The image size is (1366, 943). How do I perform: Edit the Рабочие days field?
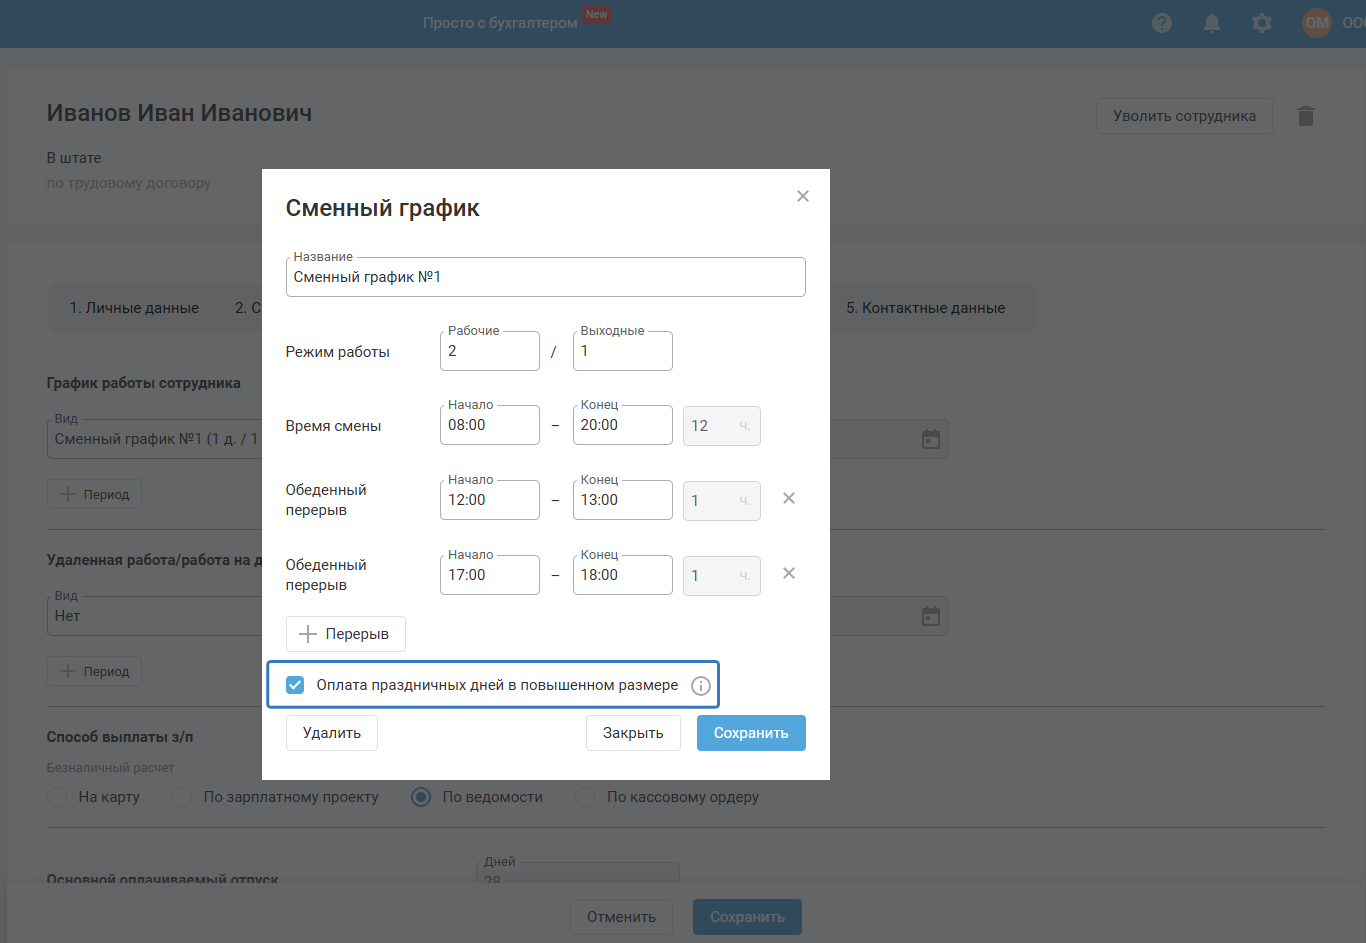click(x=490, y=351)
